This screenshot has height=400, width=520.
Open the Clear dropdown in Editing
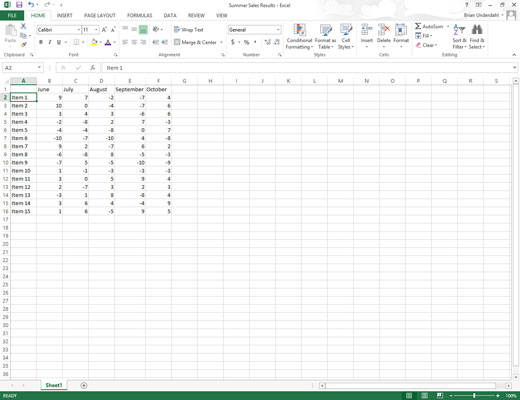pos(426,45)
